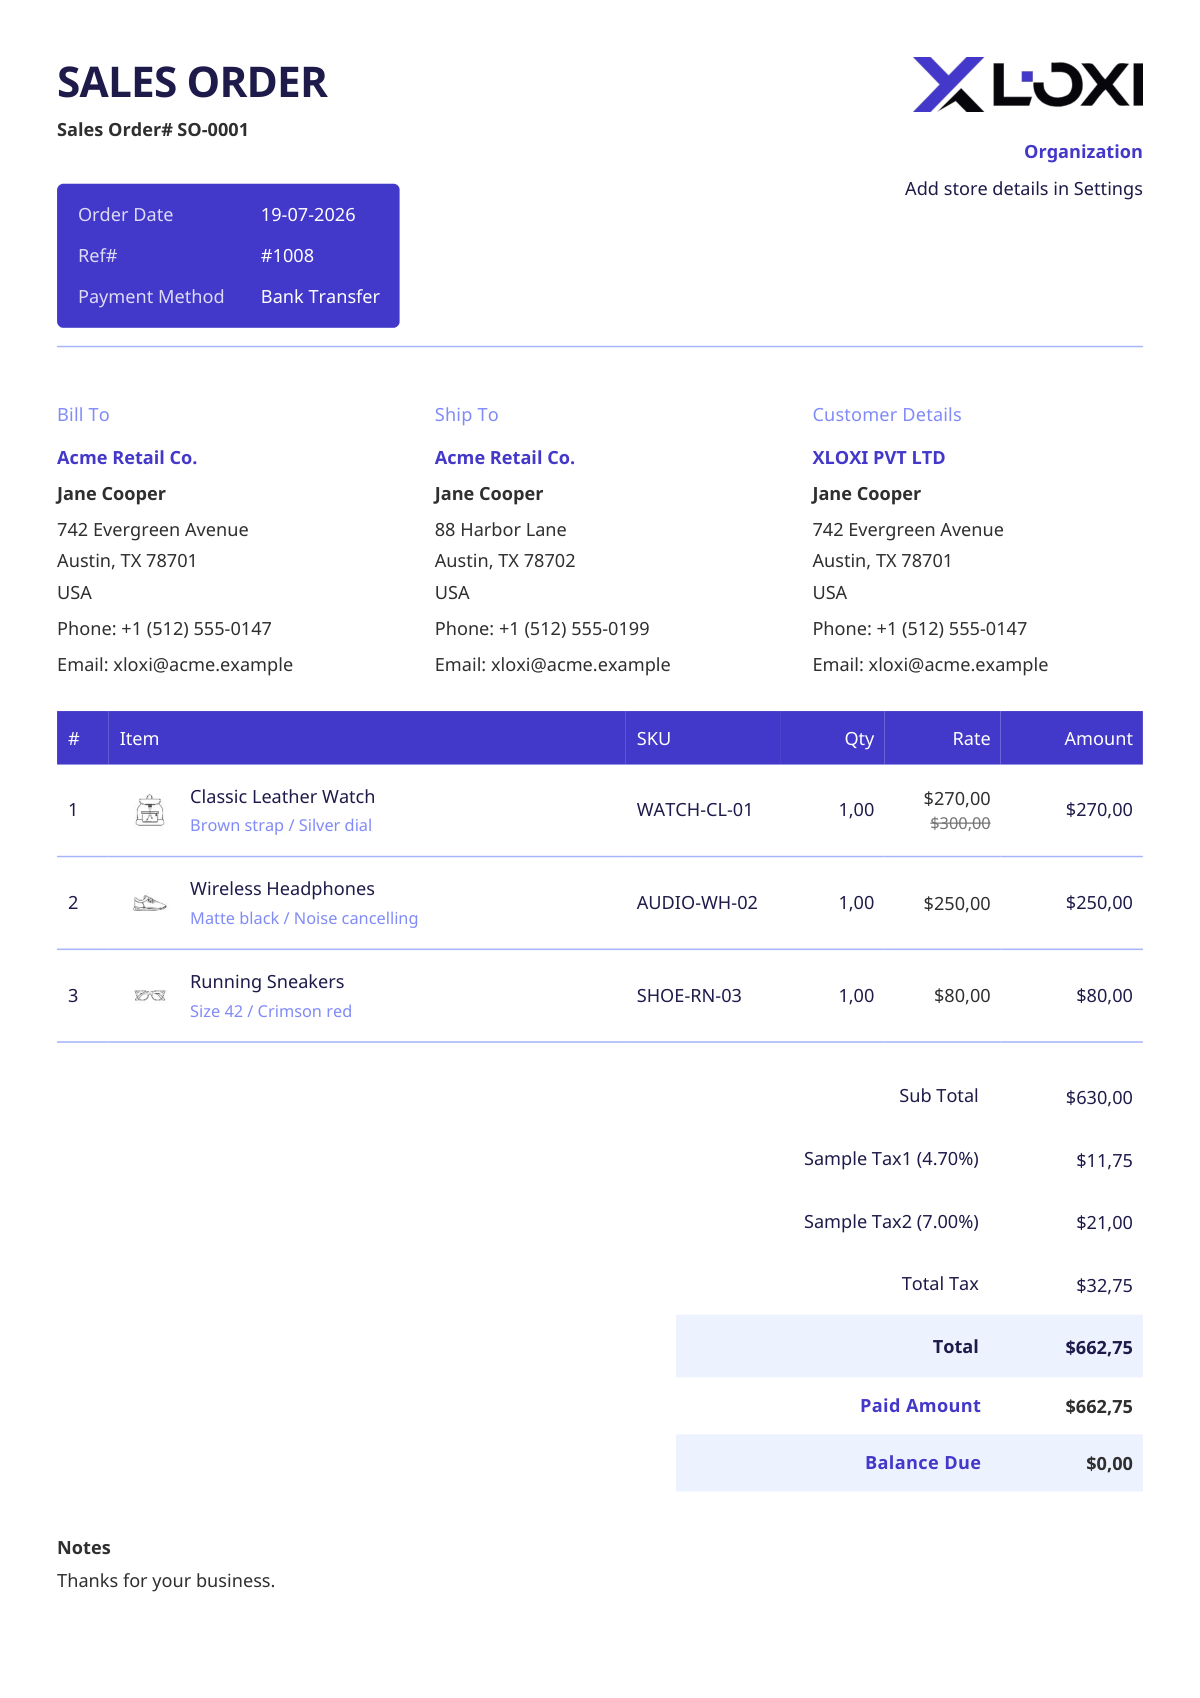
Task: Click Austin, TX 78702 in Ship To
Action: 505,560
